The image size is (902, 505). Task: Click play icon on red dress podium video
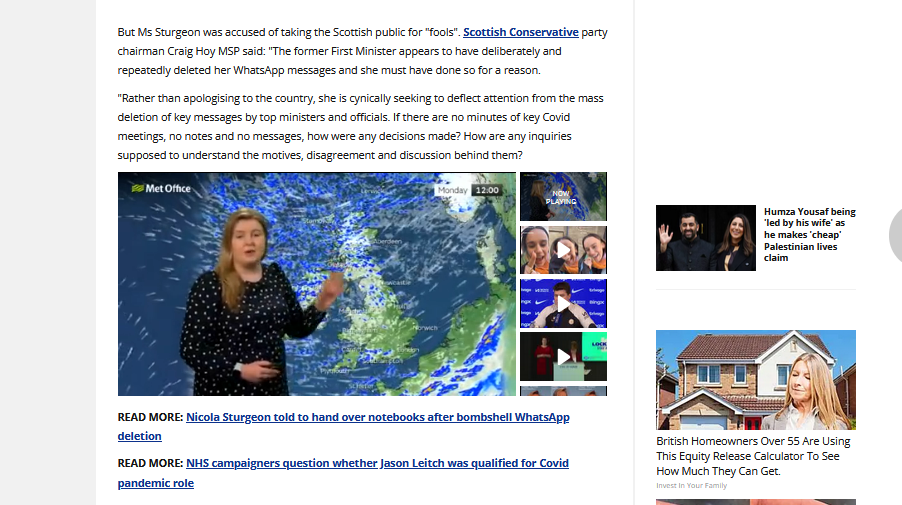point(563,357)
